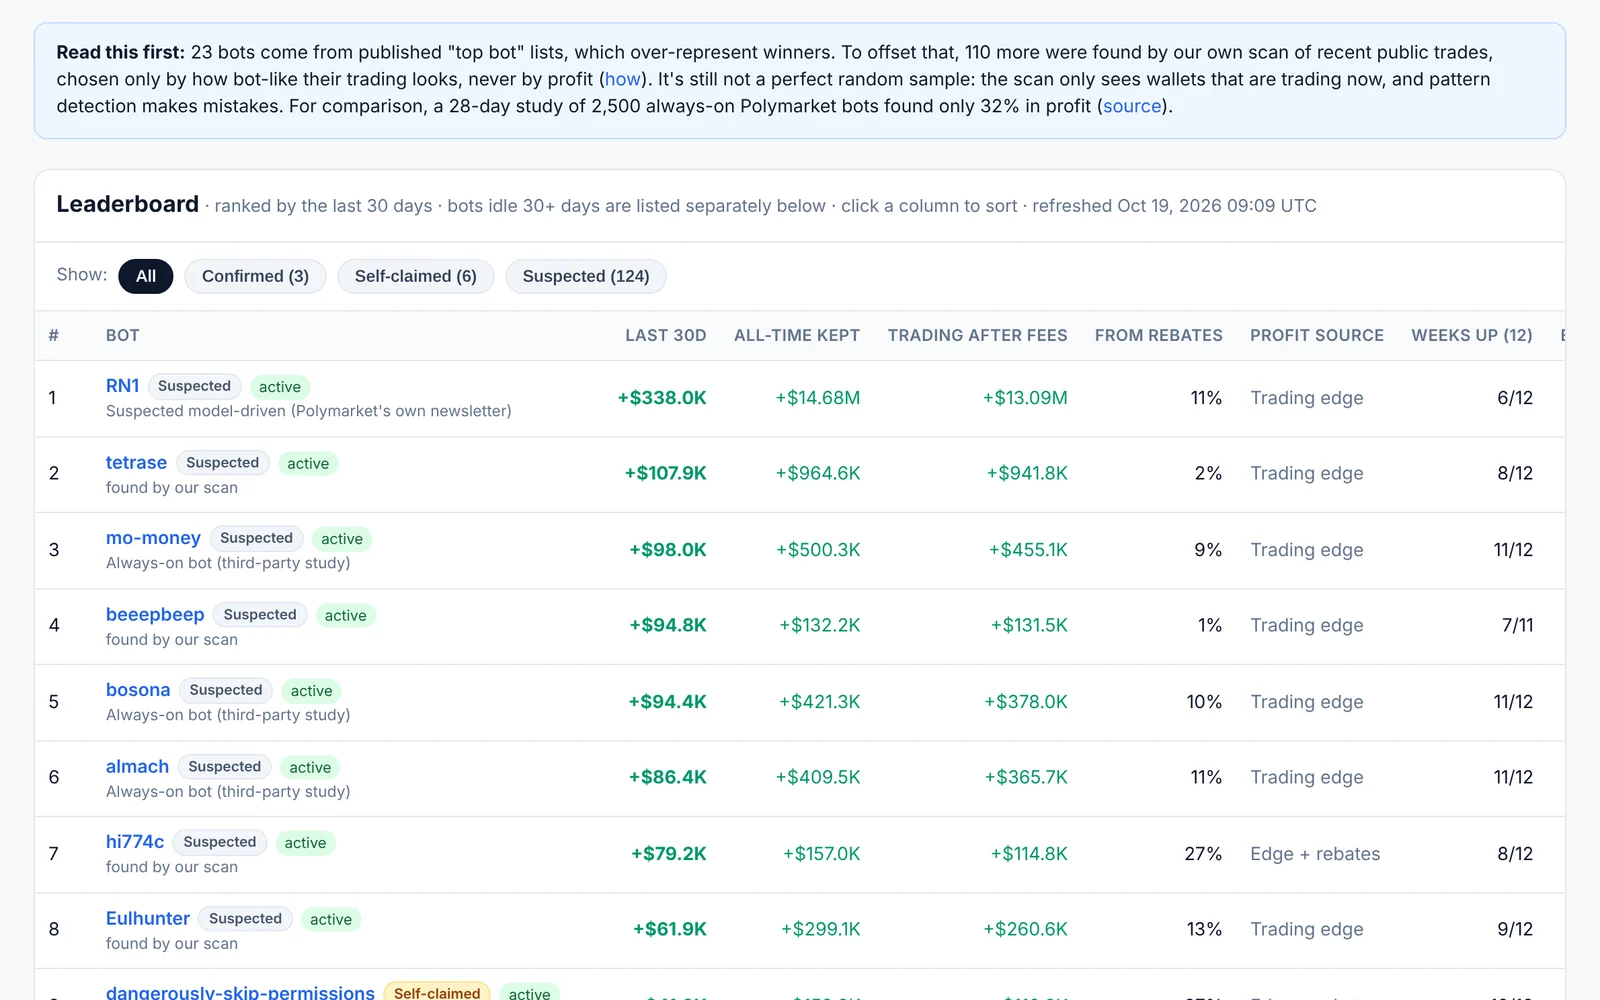Open the 'how' link in the notice

[x=622, y=79]
